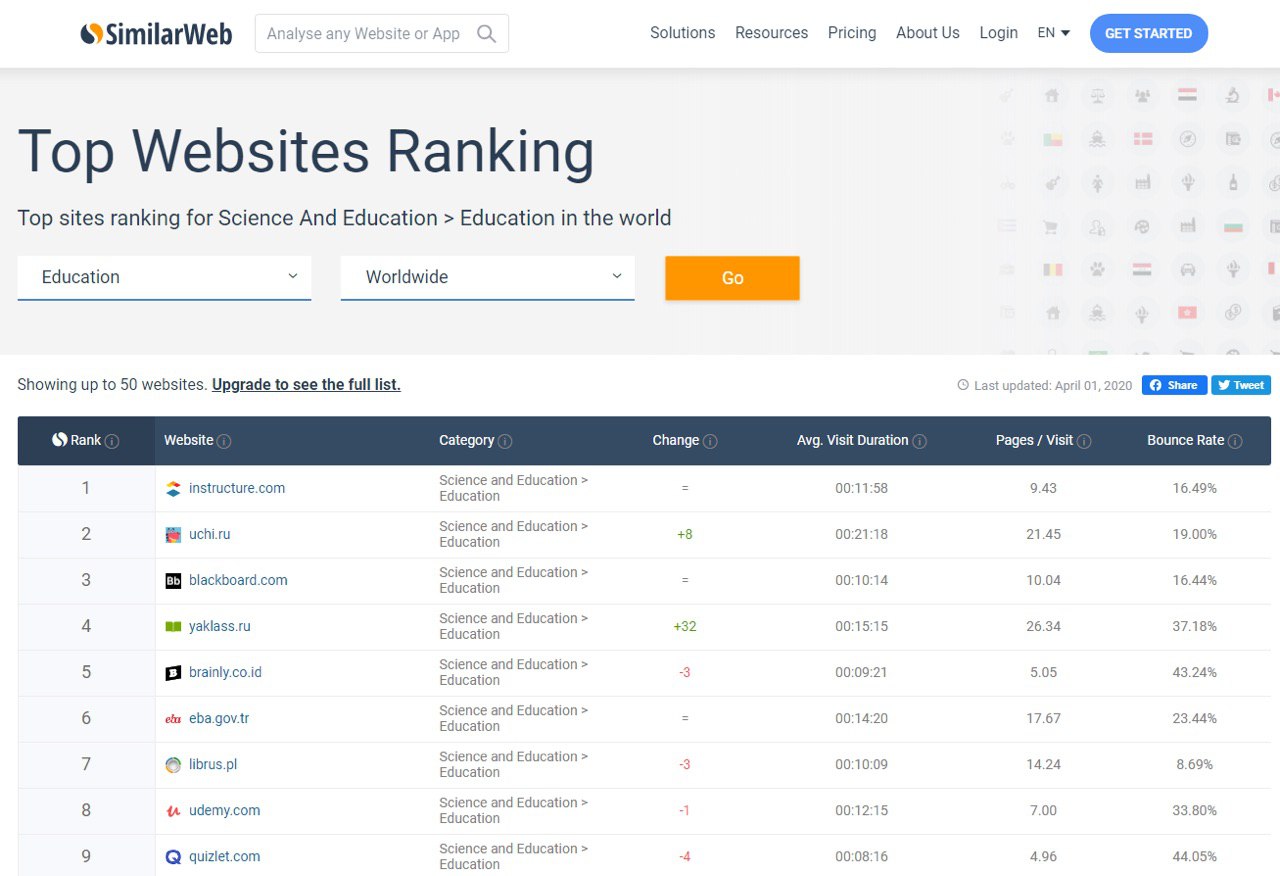This screenshot has width=1280, height=876.
Task: Click the Get Started button
Action: pyautogui.click(x=1148, y=33)
